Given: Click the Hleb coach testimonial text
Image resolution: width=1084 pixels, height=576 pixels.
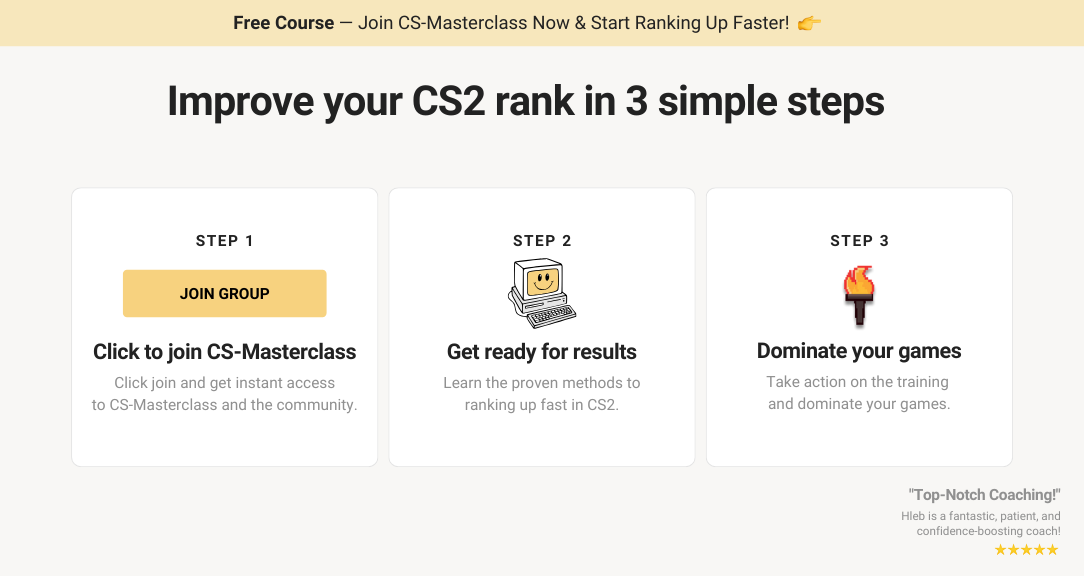Looking at the screenshot, I should 981,523.
